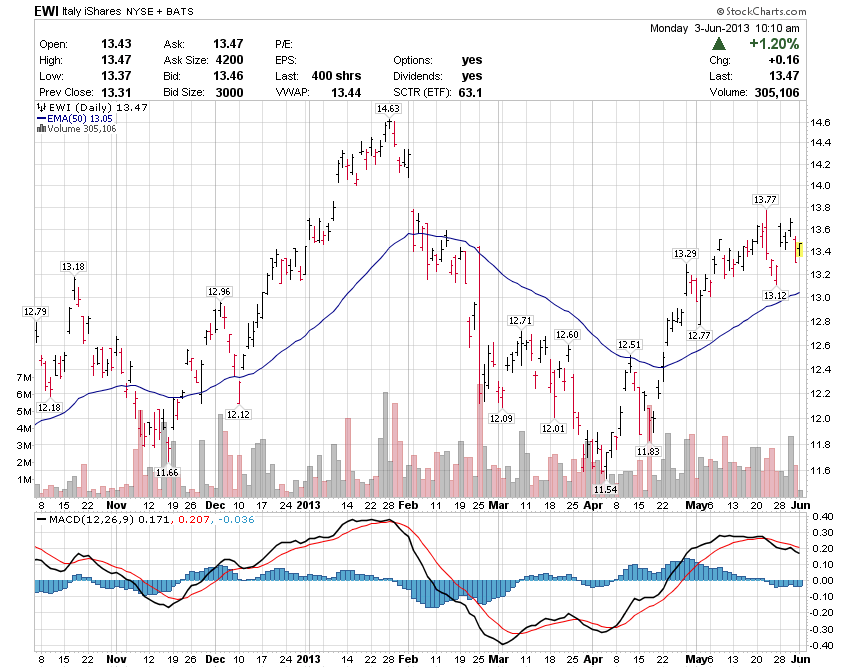Click the 12.18 low price label

(49, 407)
